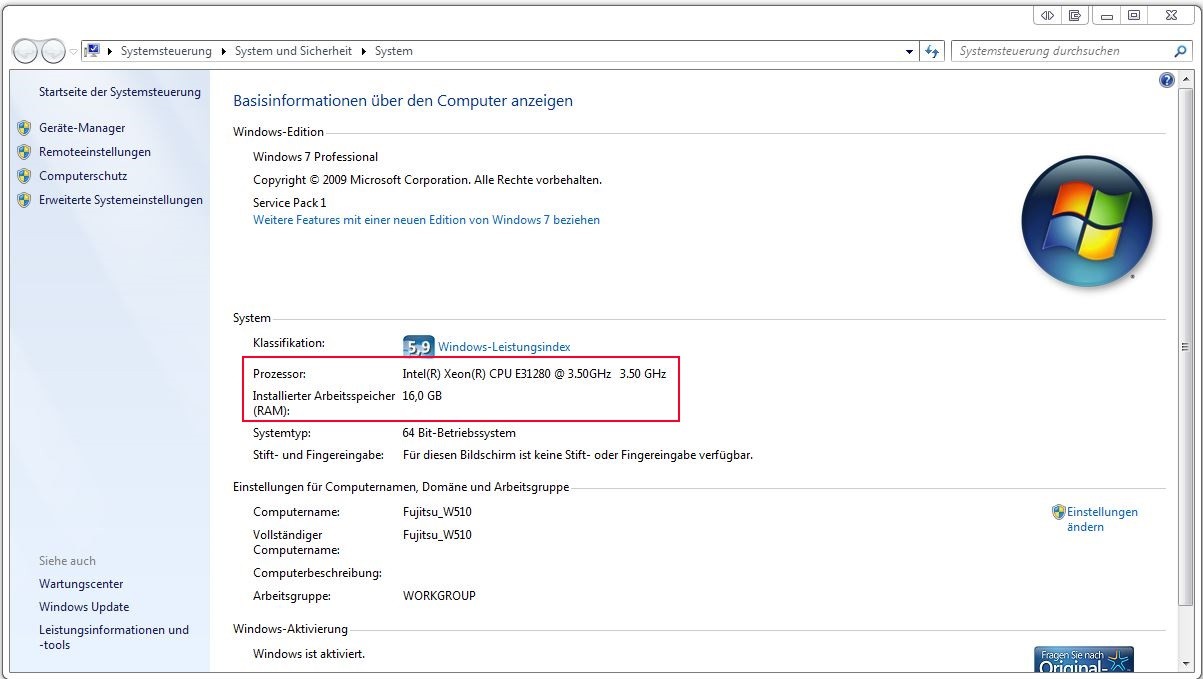Open Weitere Features neuen Edition link
This screenshot has width=1203, height=679.
tap(426, 220)
